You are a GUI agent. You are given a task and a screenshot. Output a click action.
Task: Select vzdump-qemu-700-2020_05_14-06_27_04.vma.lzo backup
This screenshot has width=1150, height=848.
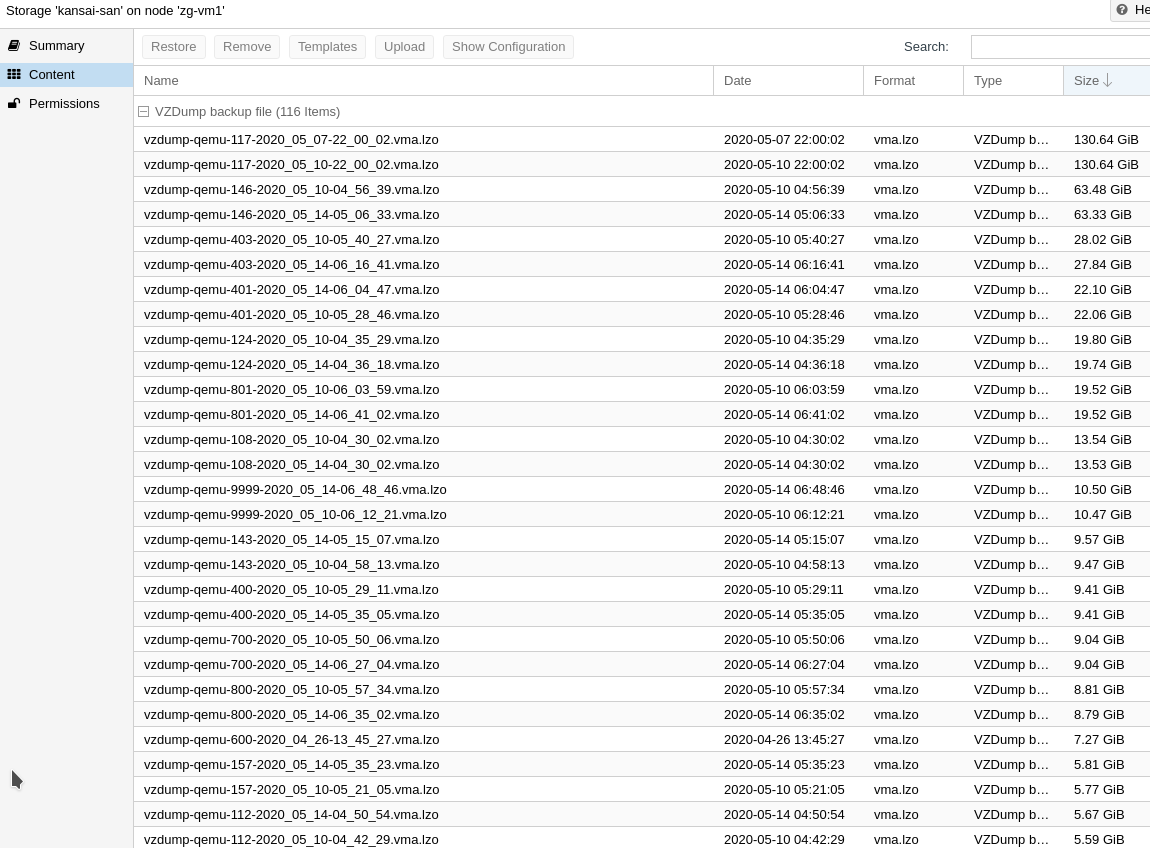(x=642, y=664)
